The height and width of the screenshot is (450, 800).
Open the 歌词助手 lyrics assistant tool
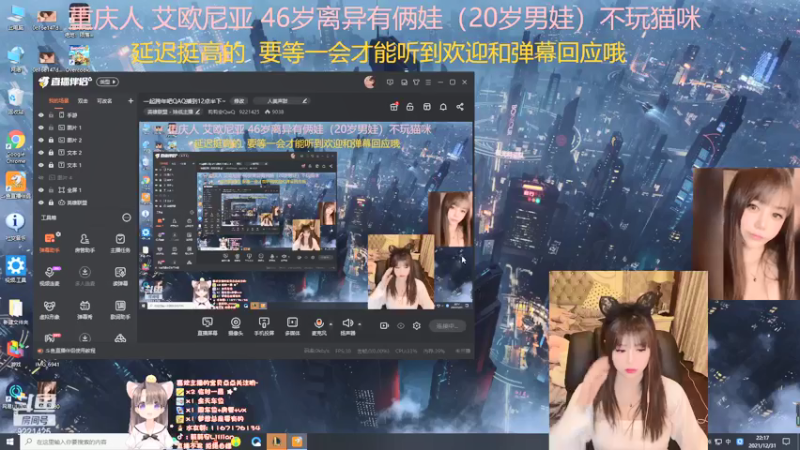pyautogui.click(x=120, y=310)
